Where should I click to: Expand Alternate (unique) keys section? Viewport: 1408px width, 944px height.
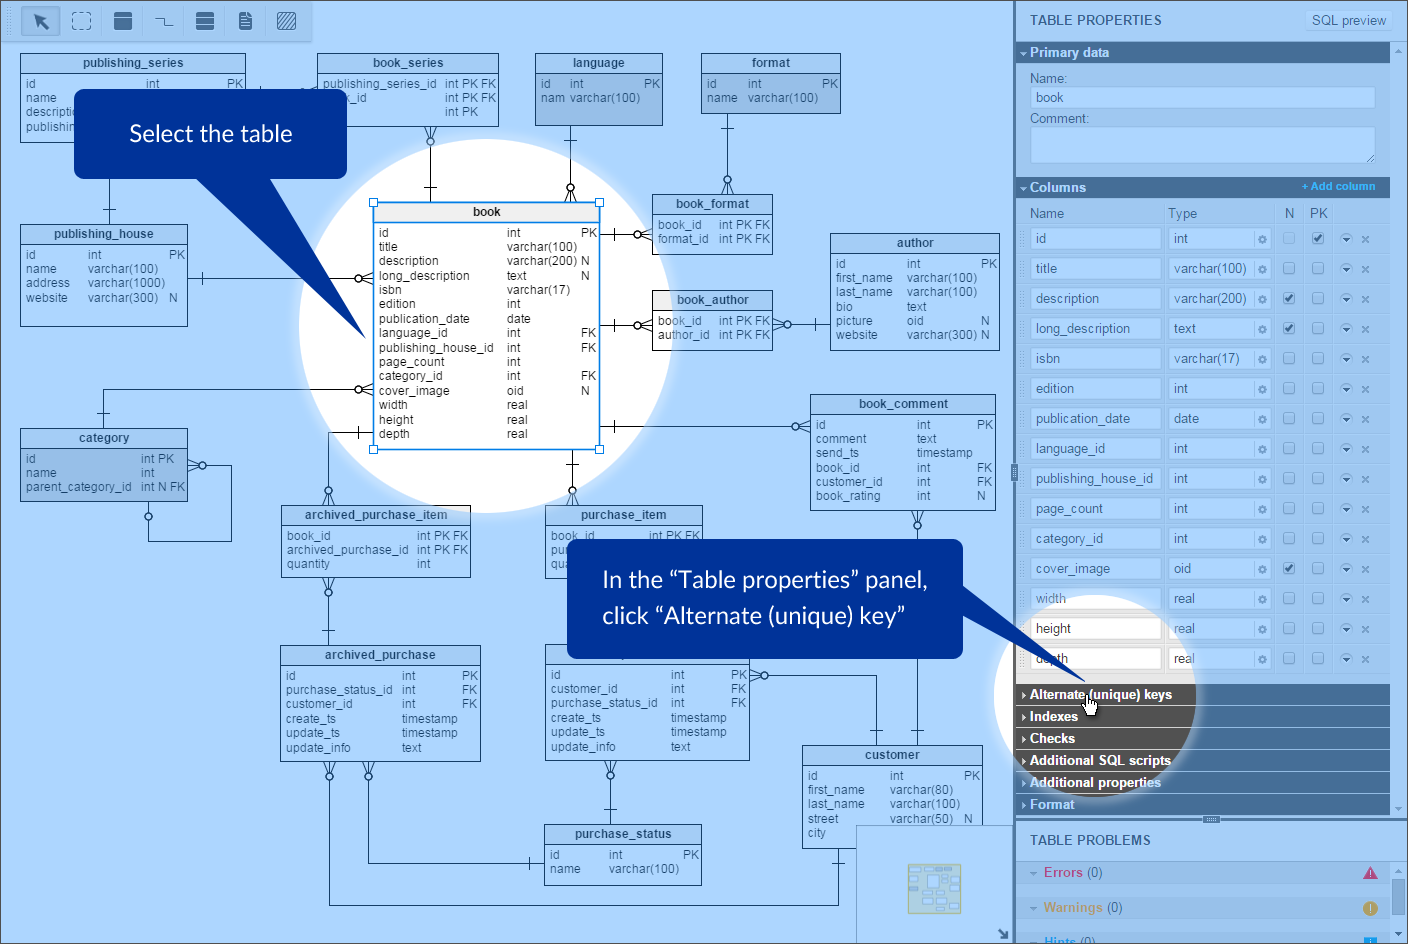[x=1202, y=694]
